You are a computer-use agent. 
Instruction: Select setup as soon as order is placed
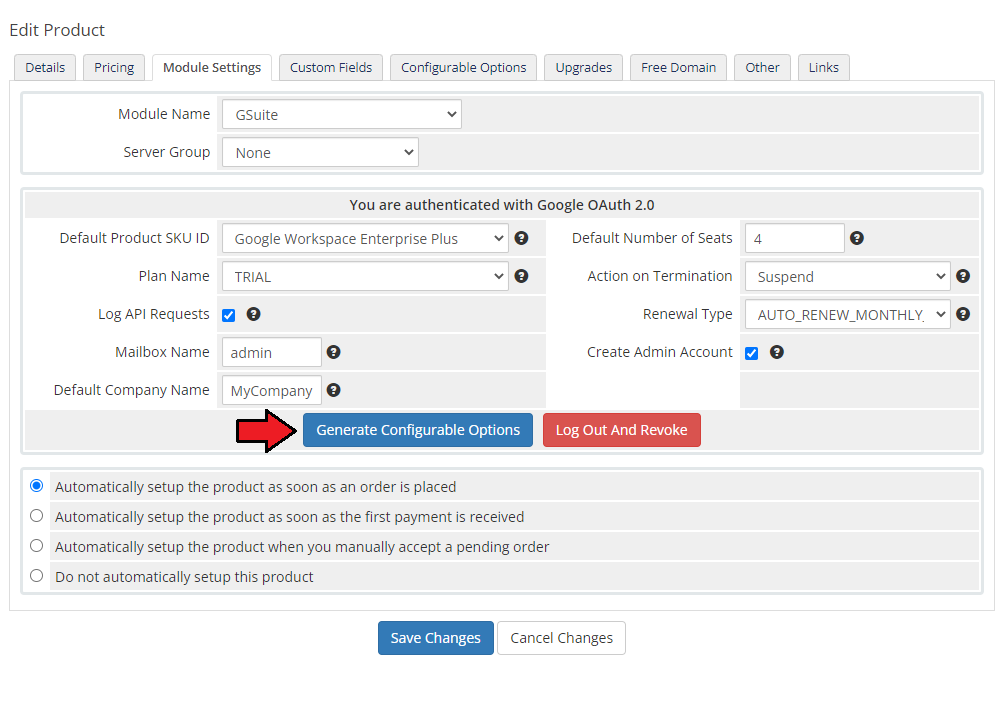[37, 486]
